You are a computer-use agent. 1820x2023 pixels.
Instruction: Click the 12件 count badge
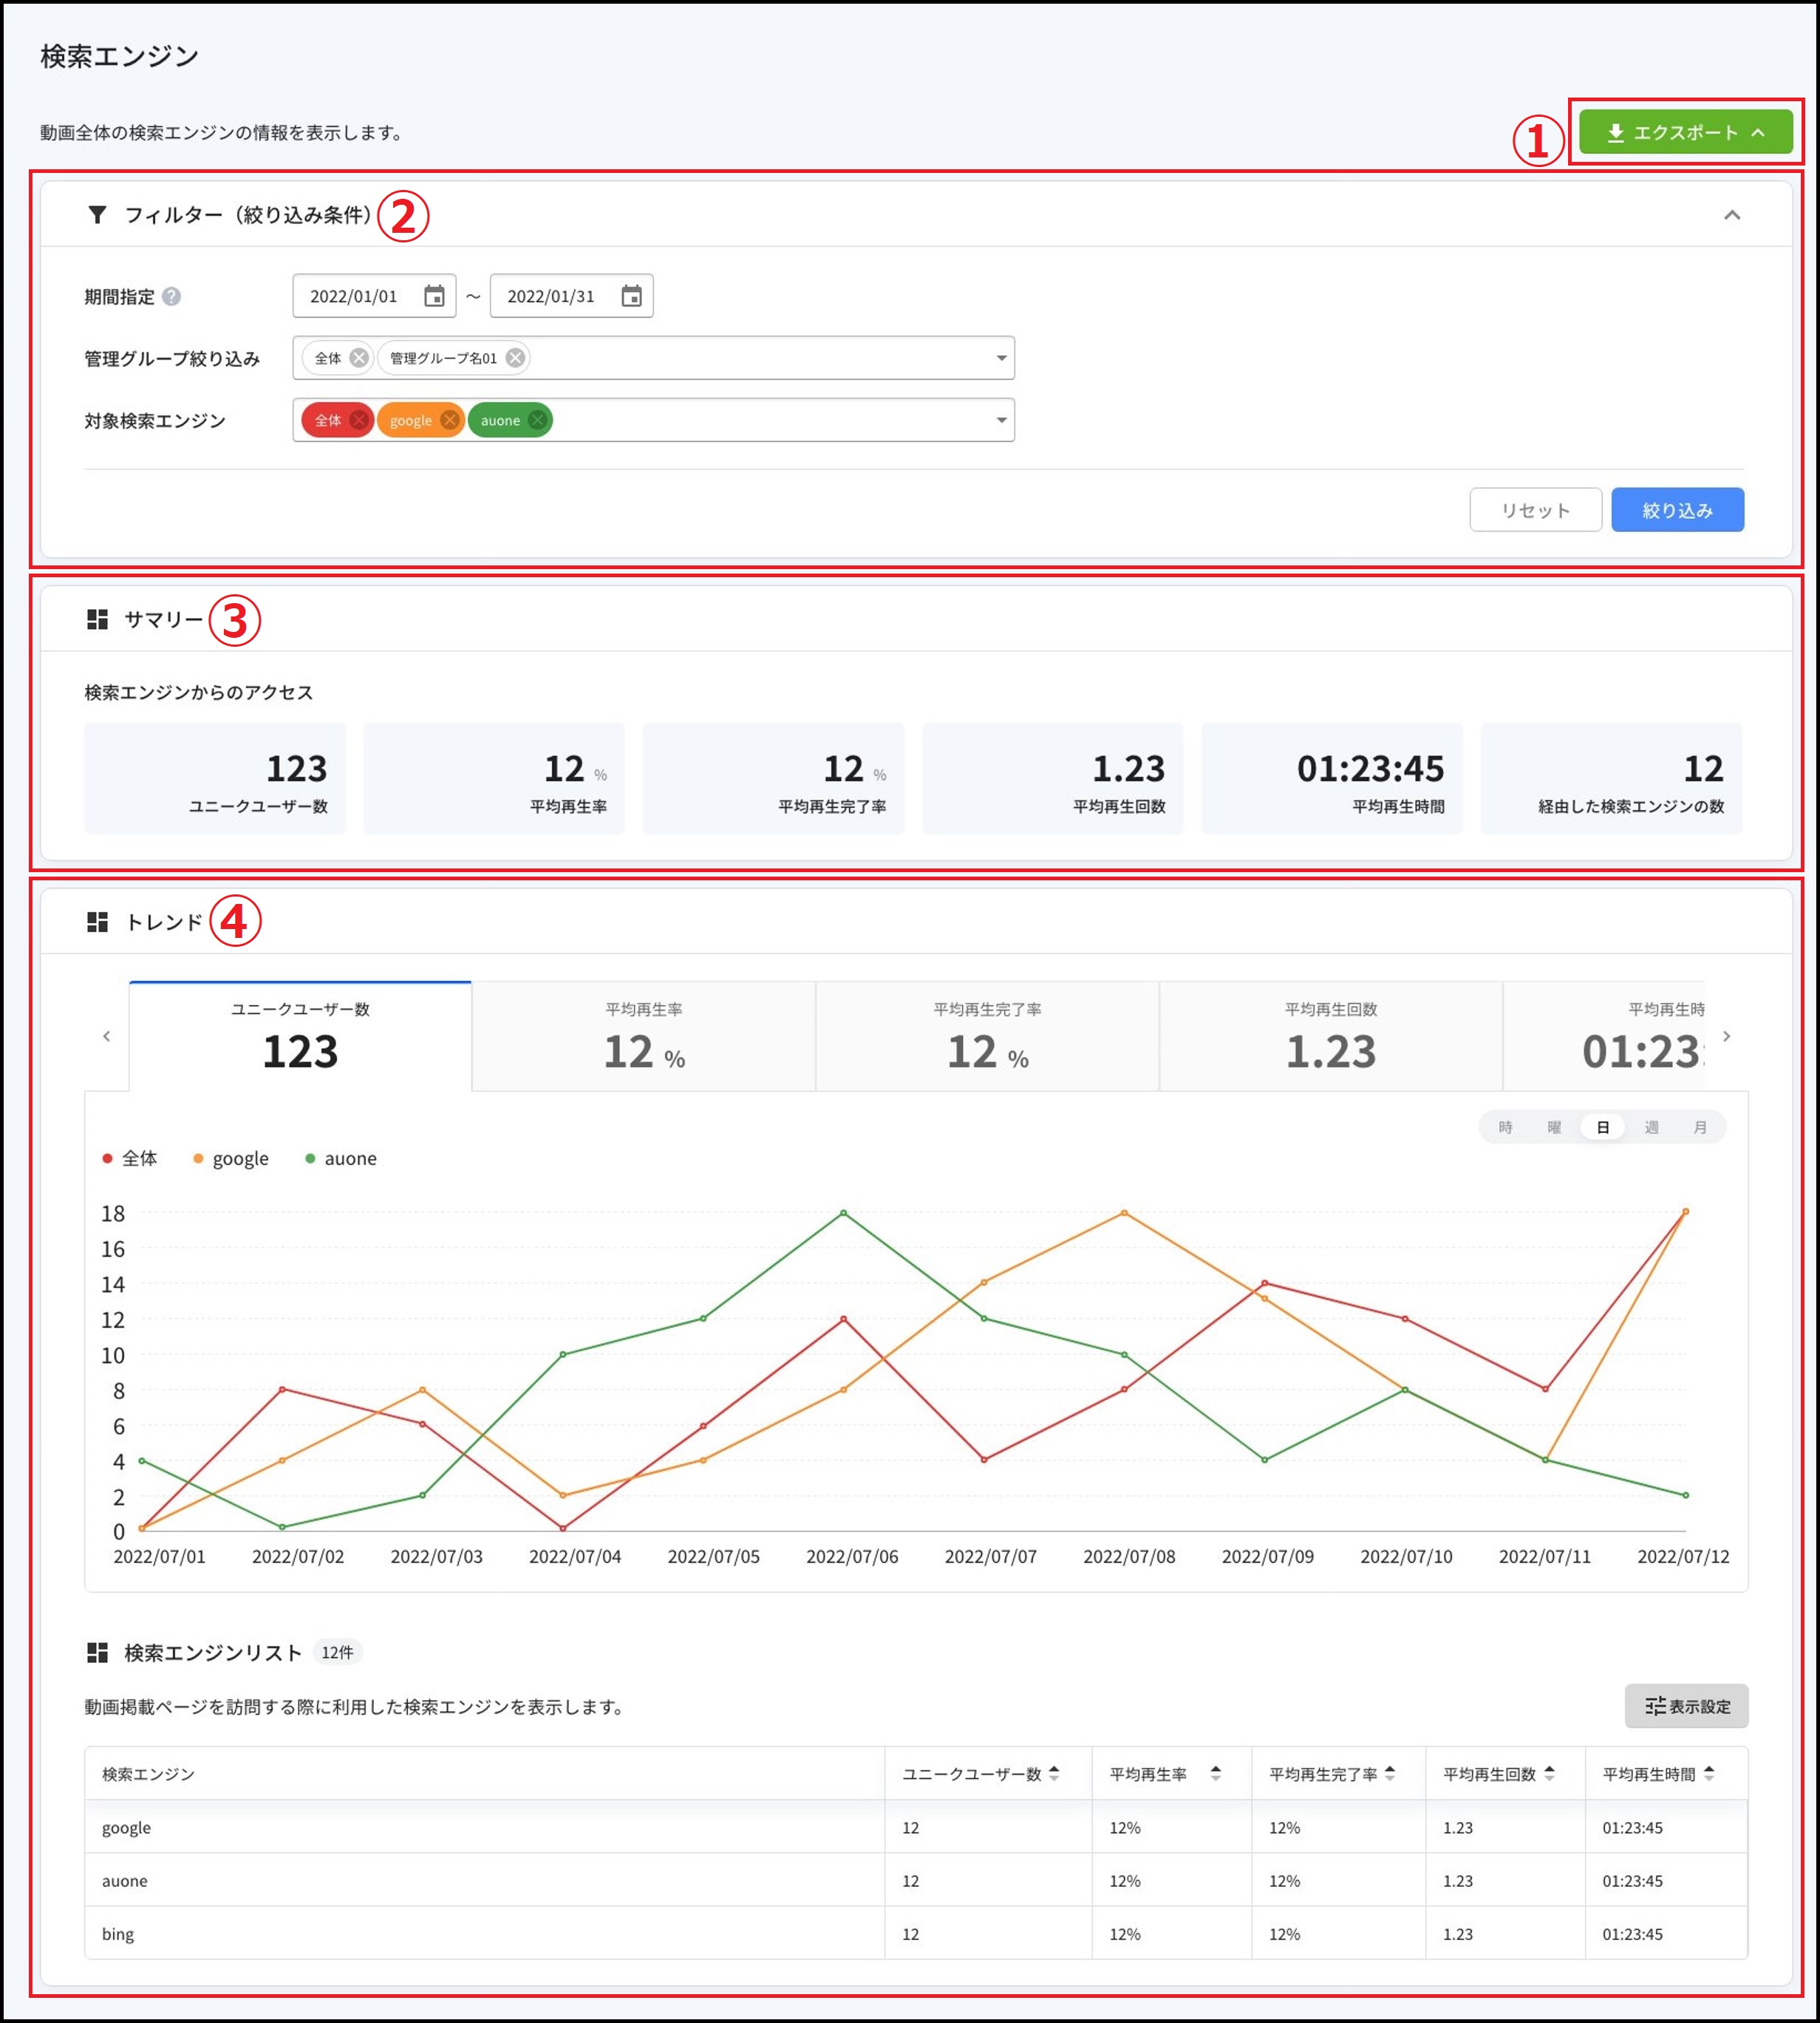click(x=337, y=1652)
